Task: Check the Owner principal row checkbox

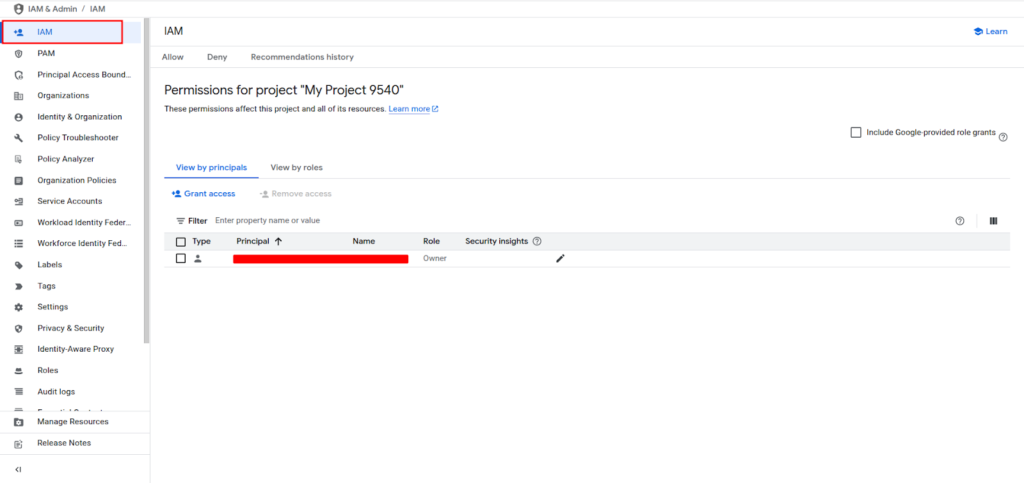Action: click(181, 258)
